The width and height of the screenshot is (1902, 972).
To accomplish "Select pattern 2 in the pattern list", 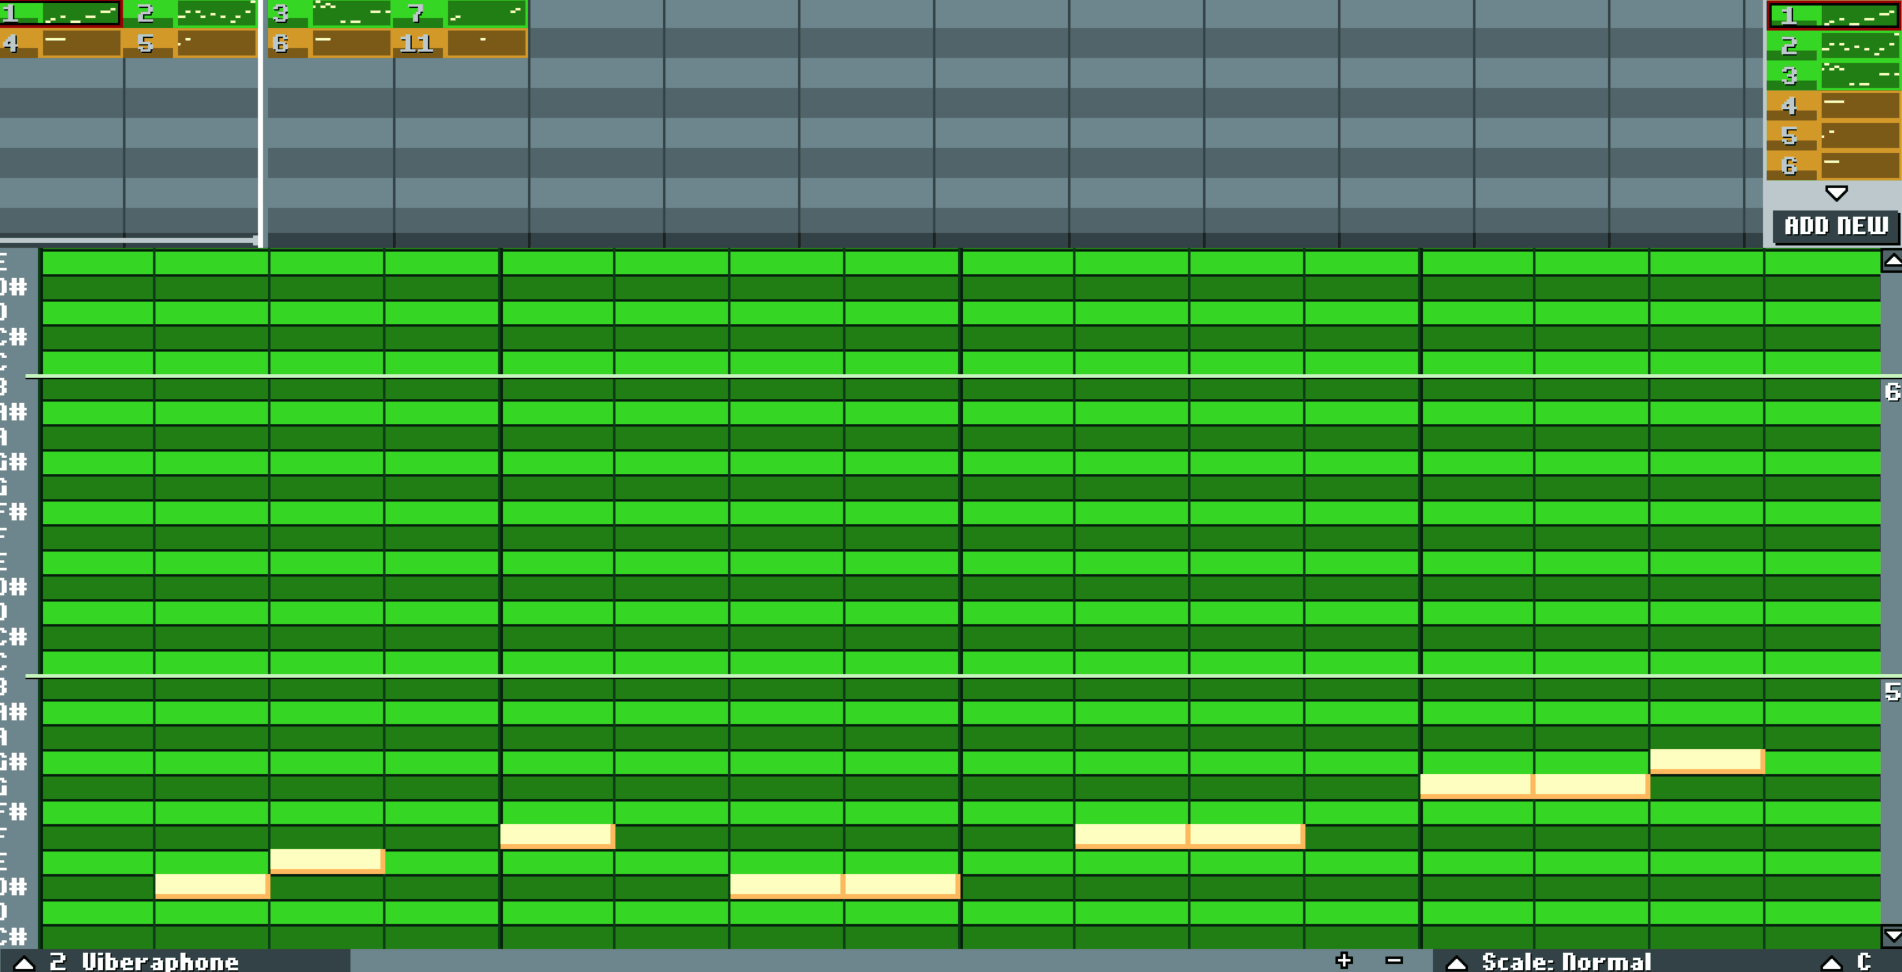I will point(1834,45).
